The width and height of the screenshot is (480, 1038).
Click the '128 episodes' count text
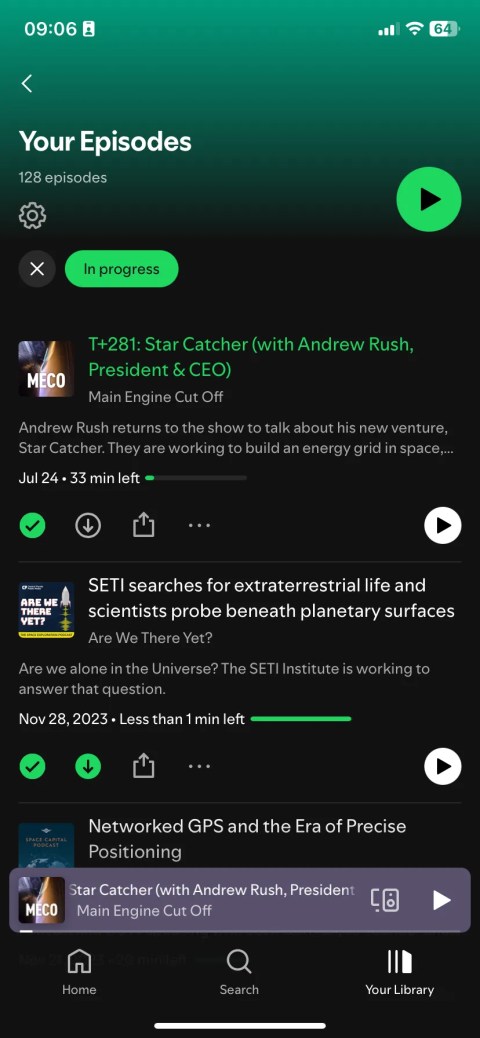(63, 177)
